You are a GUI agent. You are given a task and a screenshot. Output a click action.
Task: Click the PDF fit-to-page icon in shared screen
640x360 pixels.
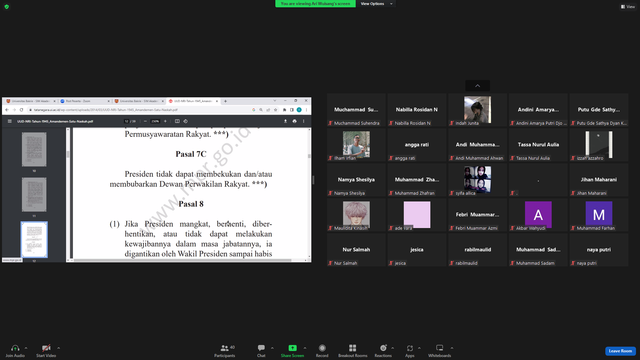coord(177,121)
